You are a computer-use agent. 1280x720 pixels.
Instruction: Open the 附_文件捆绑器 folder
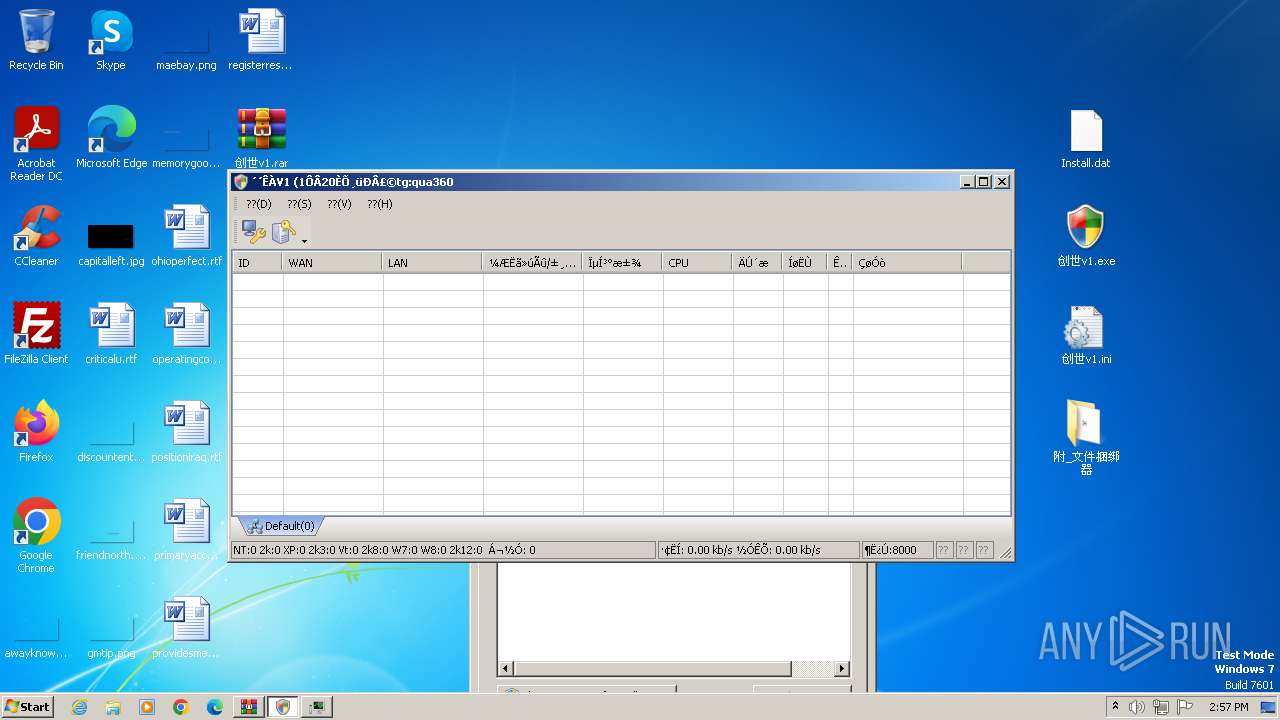[1086, 438]
